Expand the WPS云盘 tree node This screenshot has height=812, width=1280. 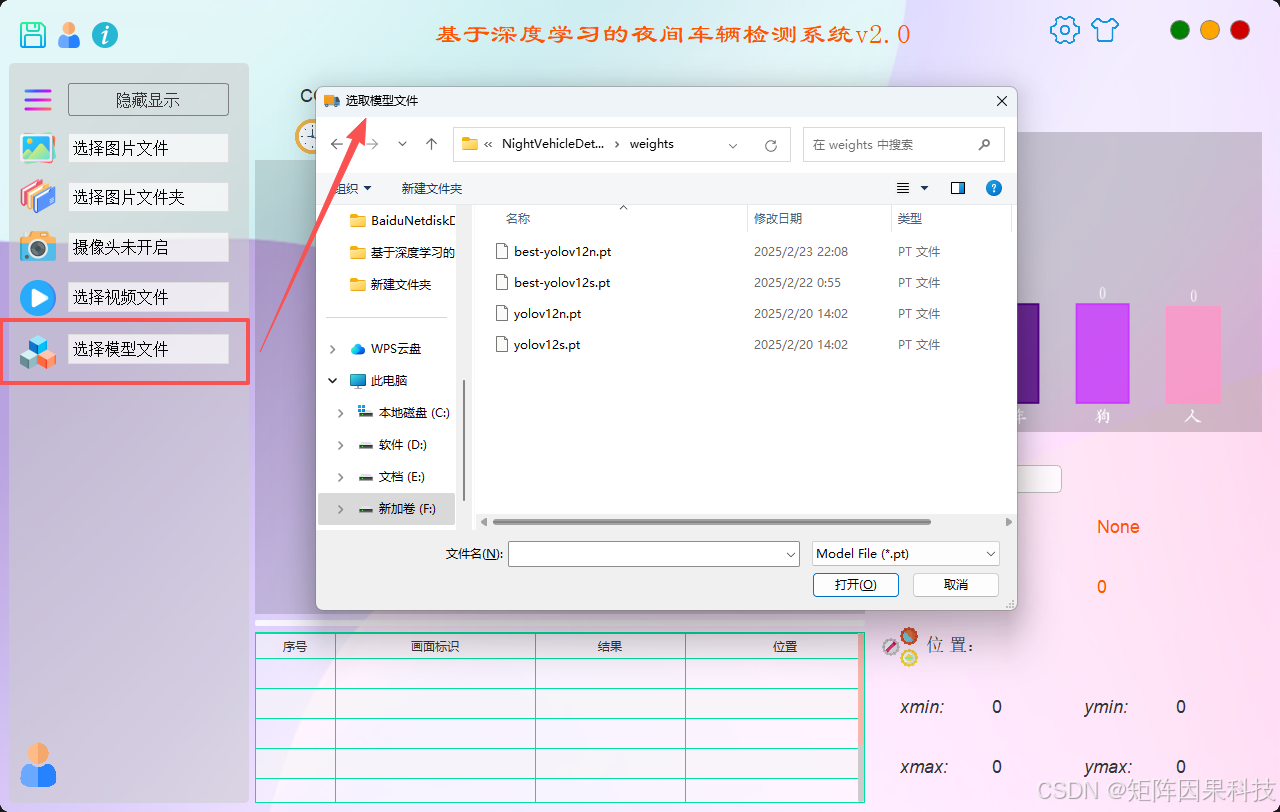[333, 349]
